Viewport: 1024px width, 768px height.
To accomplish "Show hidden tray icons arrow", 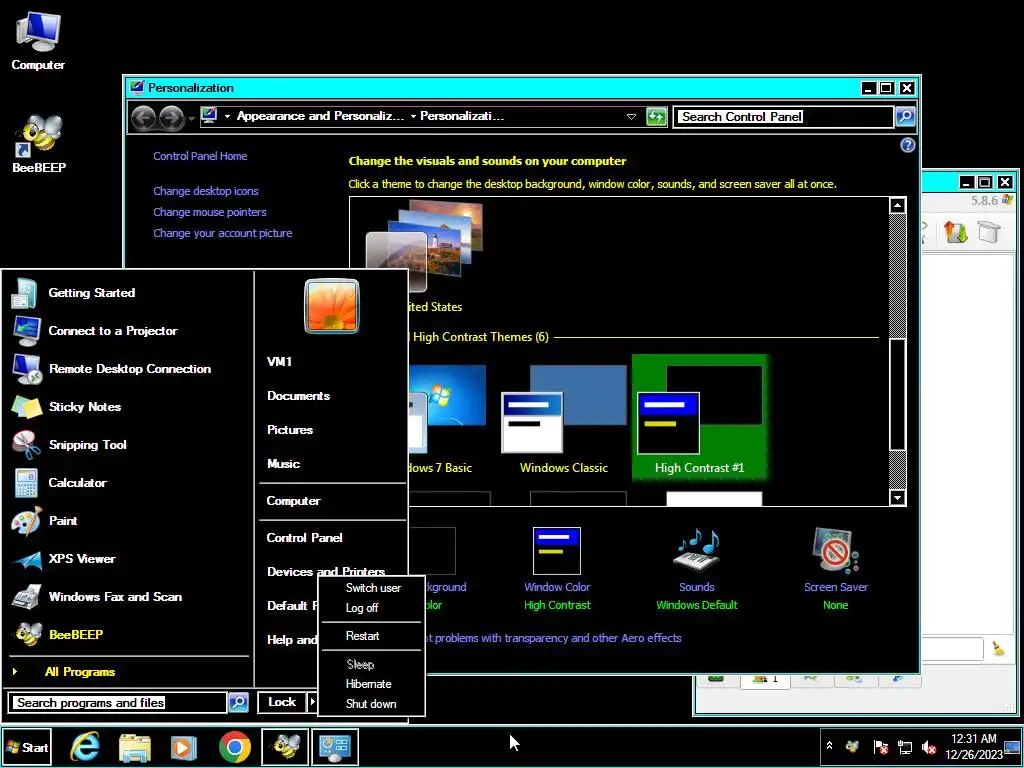I will tap(829, 745).
